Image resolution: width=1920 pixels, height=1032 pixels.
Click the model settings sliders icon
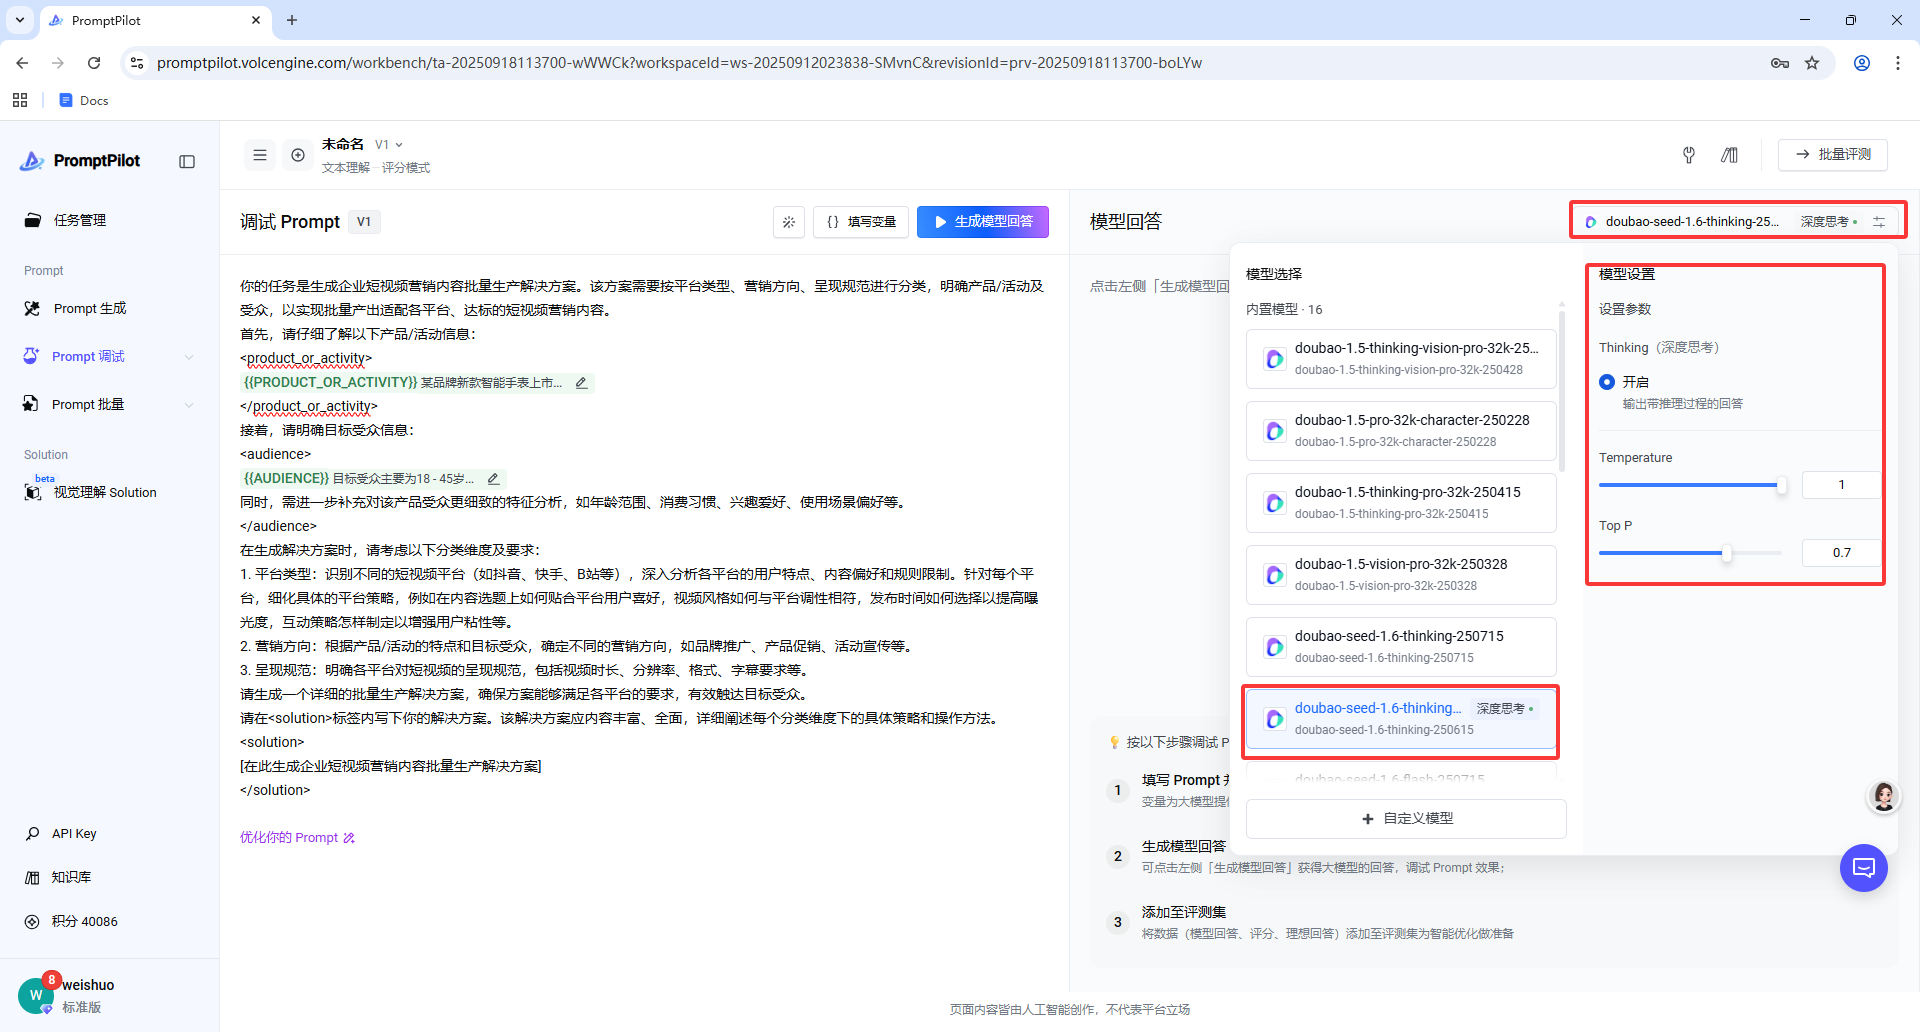[1879, 222]
